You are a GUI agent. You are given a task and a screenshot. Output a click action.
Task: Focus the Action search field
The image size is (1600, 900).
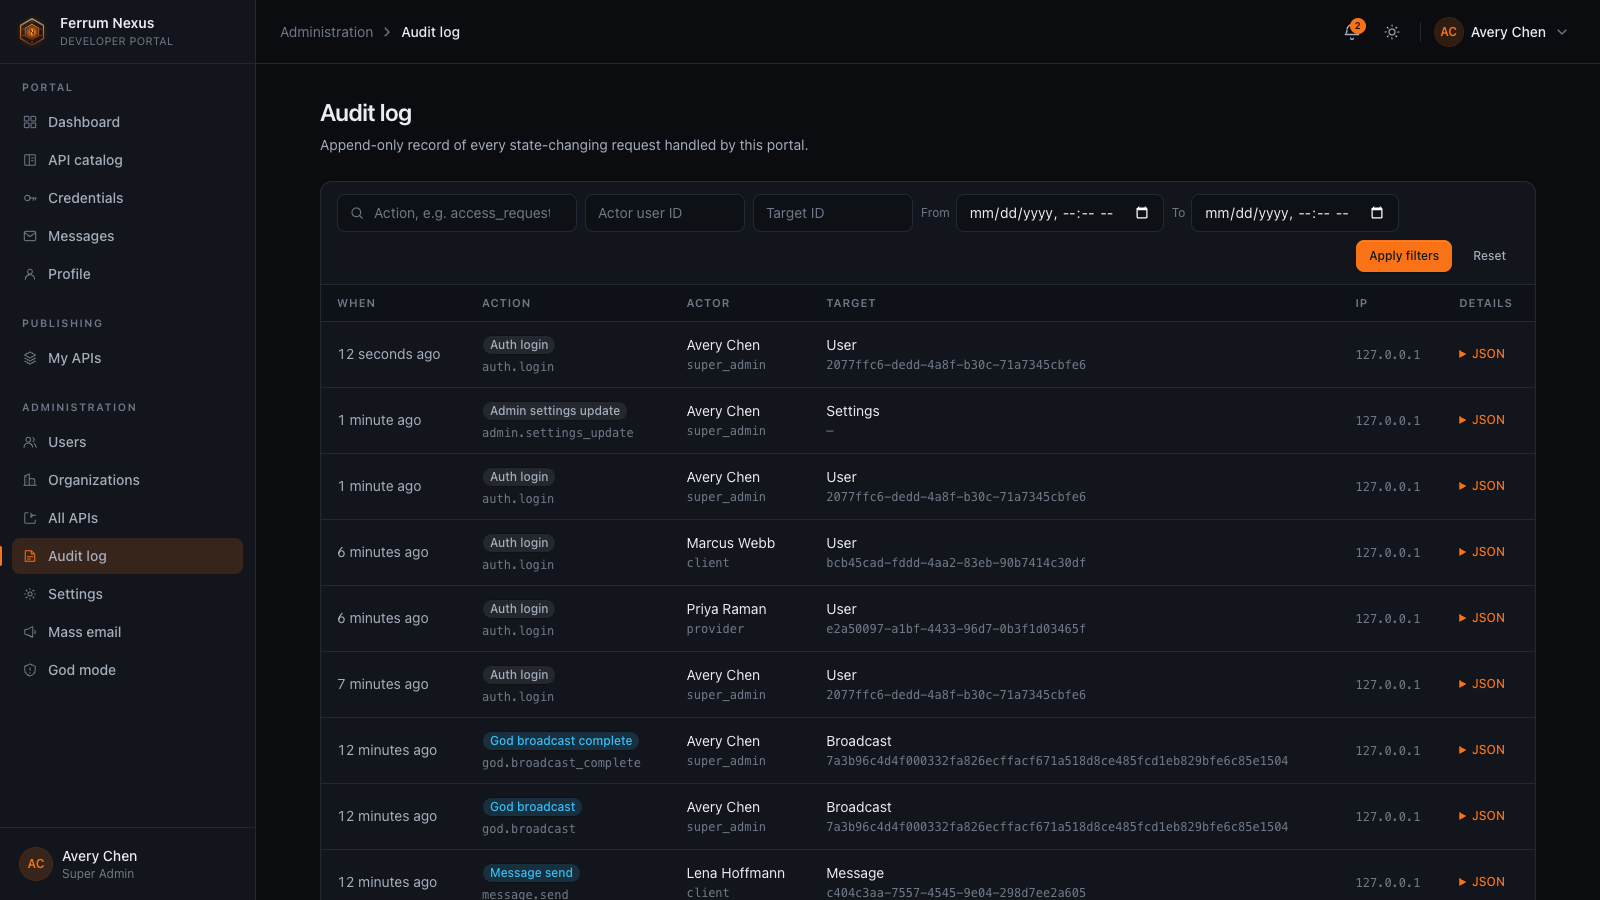pyautogui.click(x=457, y=213)
